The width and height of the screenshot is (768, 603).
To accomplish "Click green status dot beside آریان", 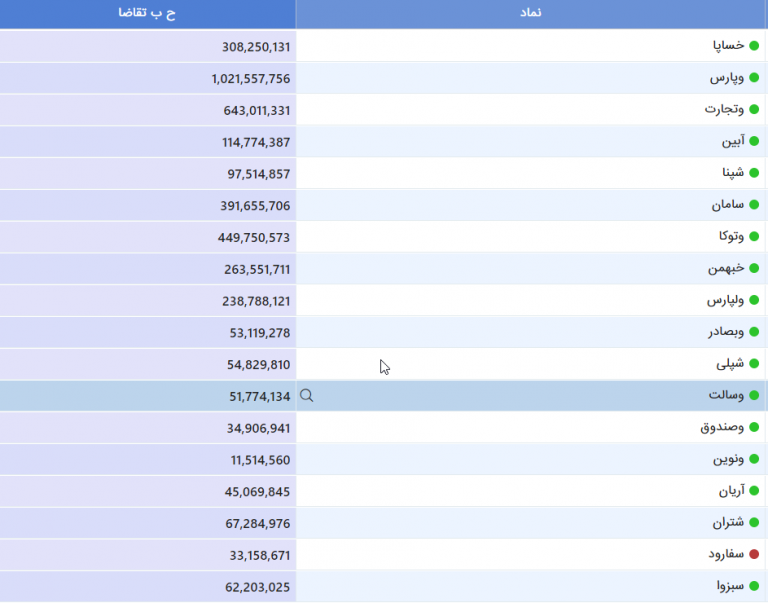I will pyautogui.click(x=754, y=490).
